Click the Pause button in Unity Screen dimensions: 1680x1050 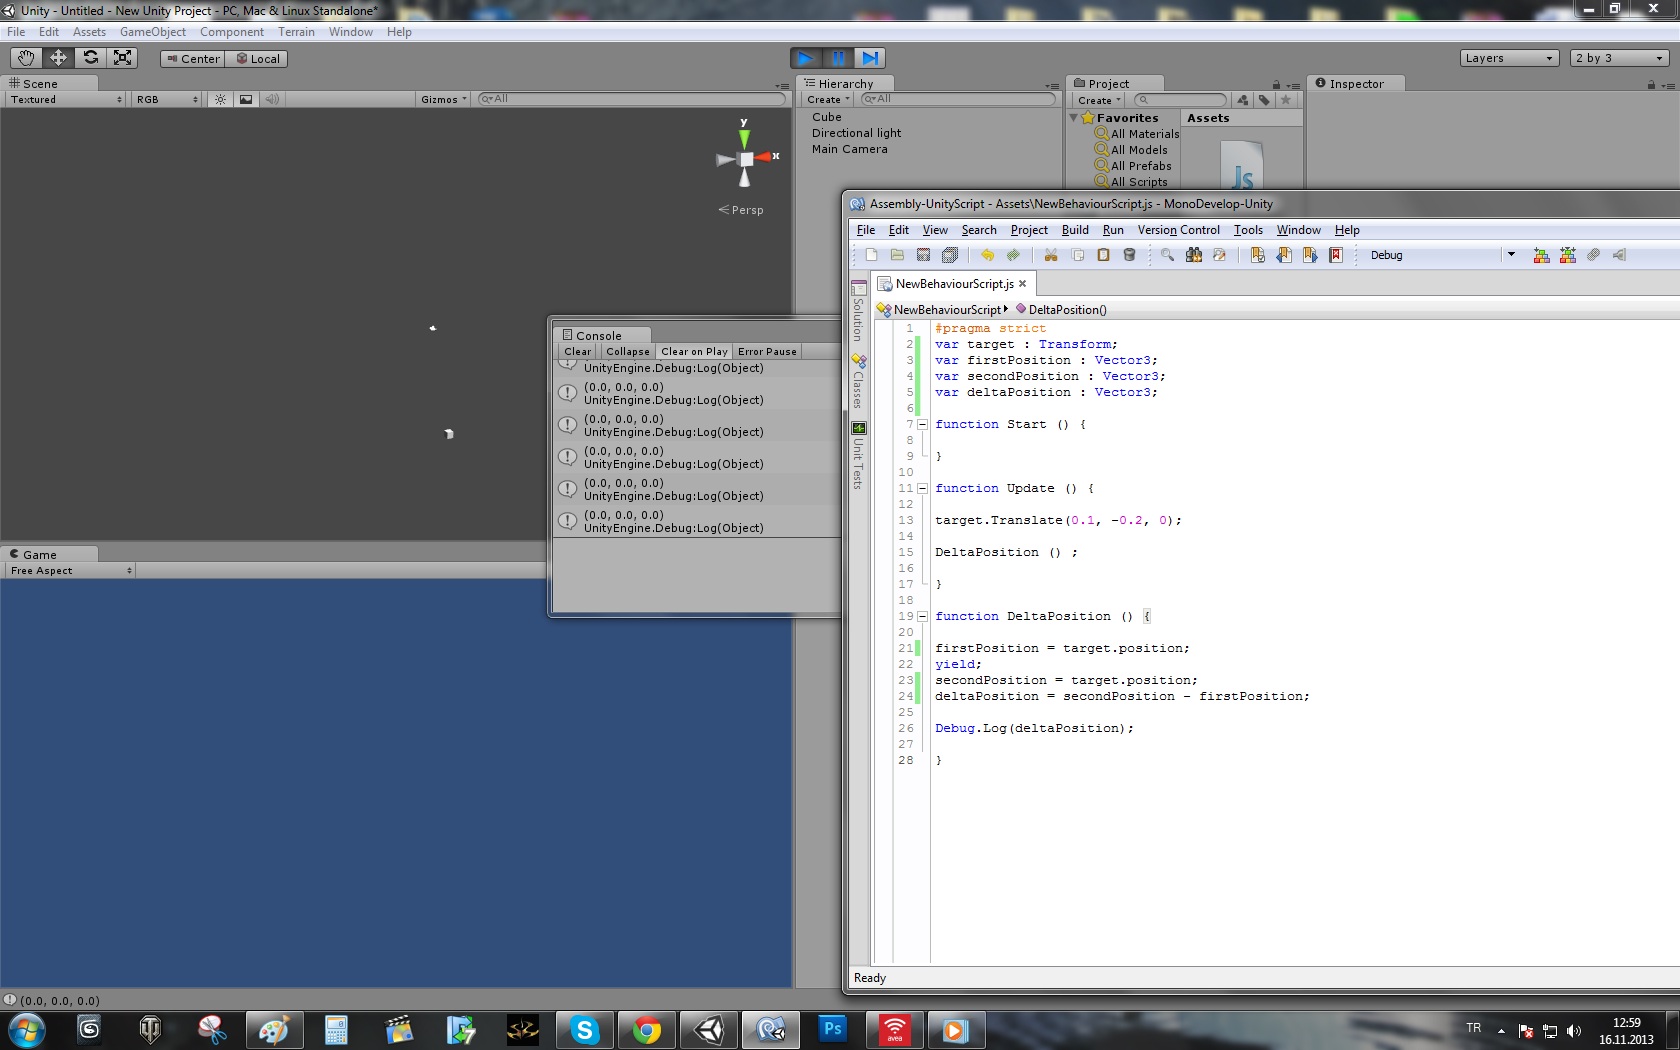click(x=838, y=58)
